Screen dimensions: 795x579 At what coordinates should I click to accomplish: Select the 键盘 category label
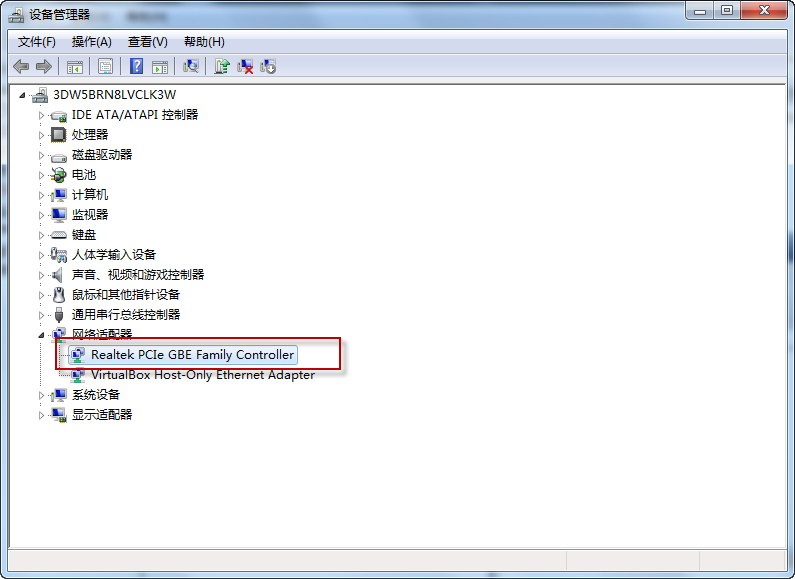pyautogui.click(x=84, y=235)
